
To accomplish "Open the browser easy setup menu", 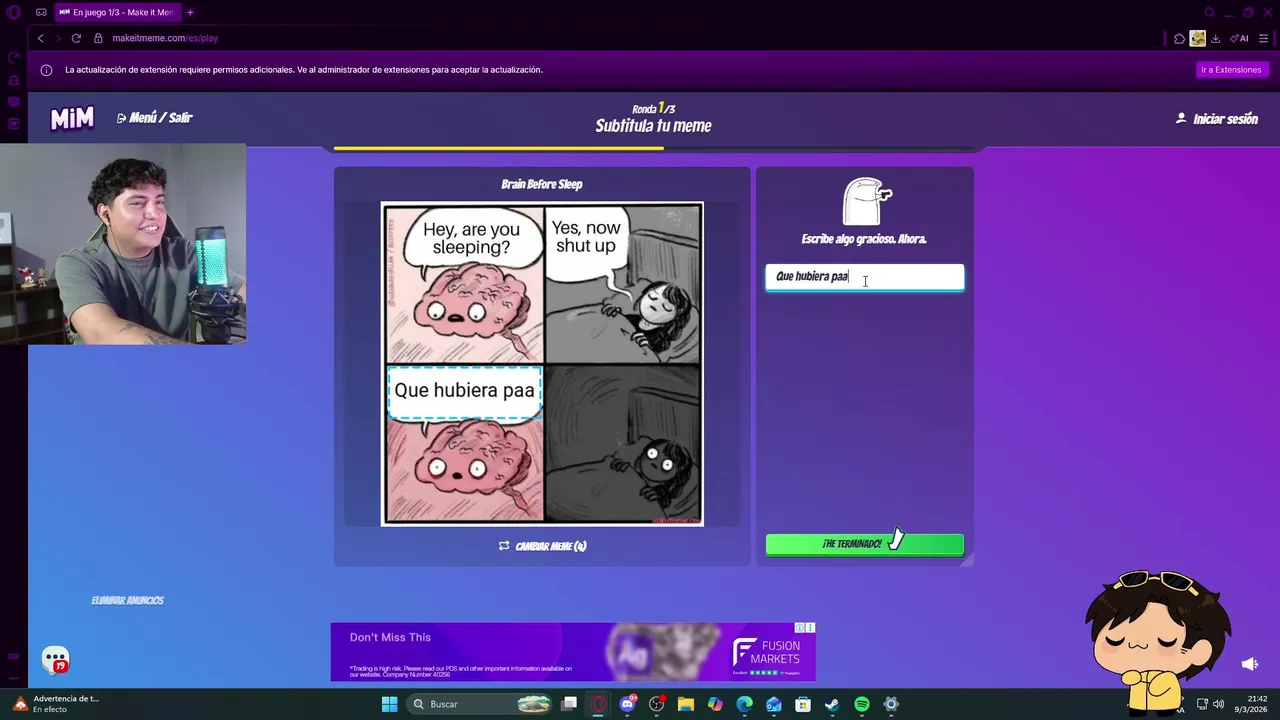I will [1263, 38].
